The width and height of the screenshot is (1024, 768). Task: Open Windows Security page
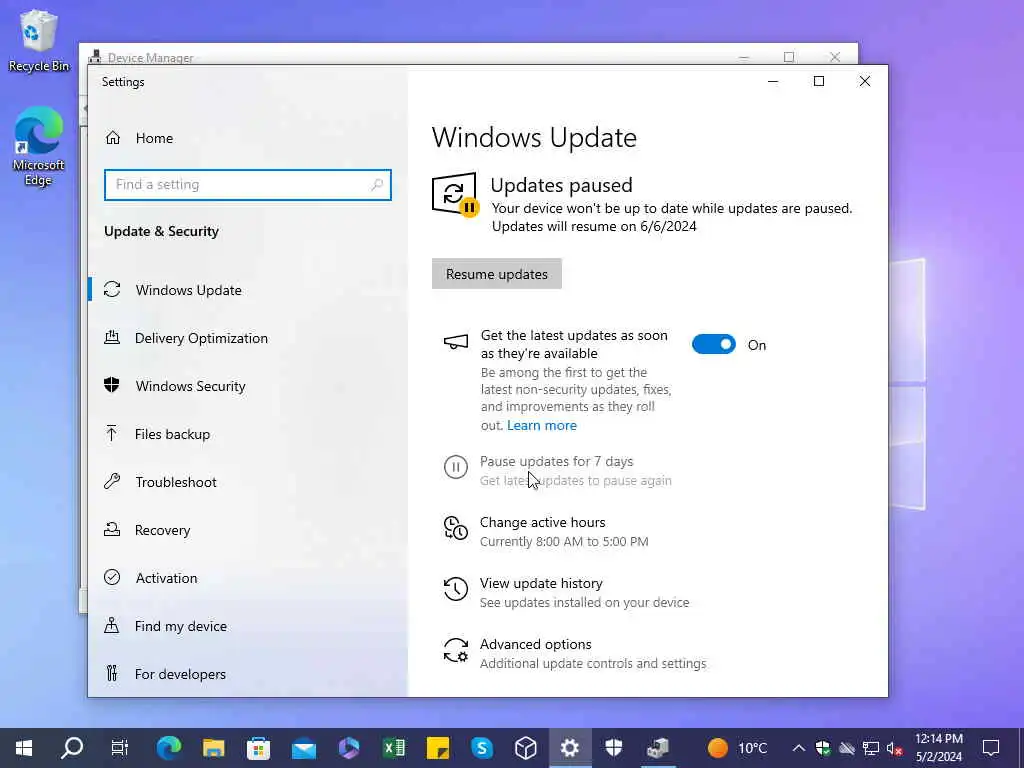[248, 386]
